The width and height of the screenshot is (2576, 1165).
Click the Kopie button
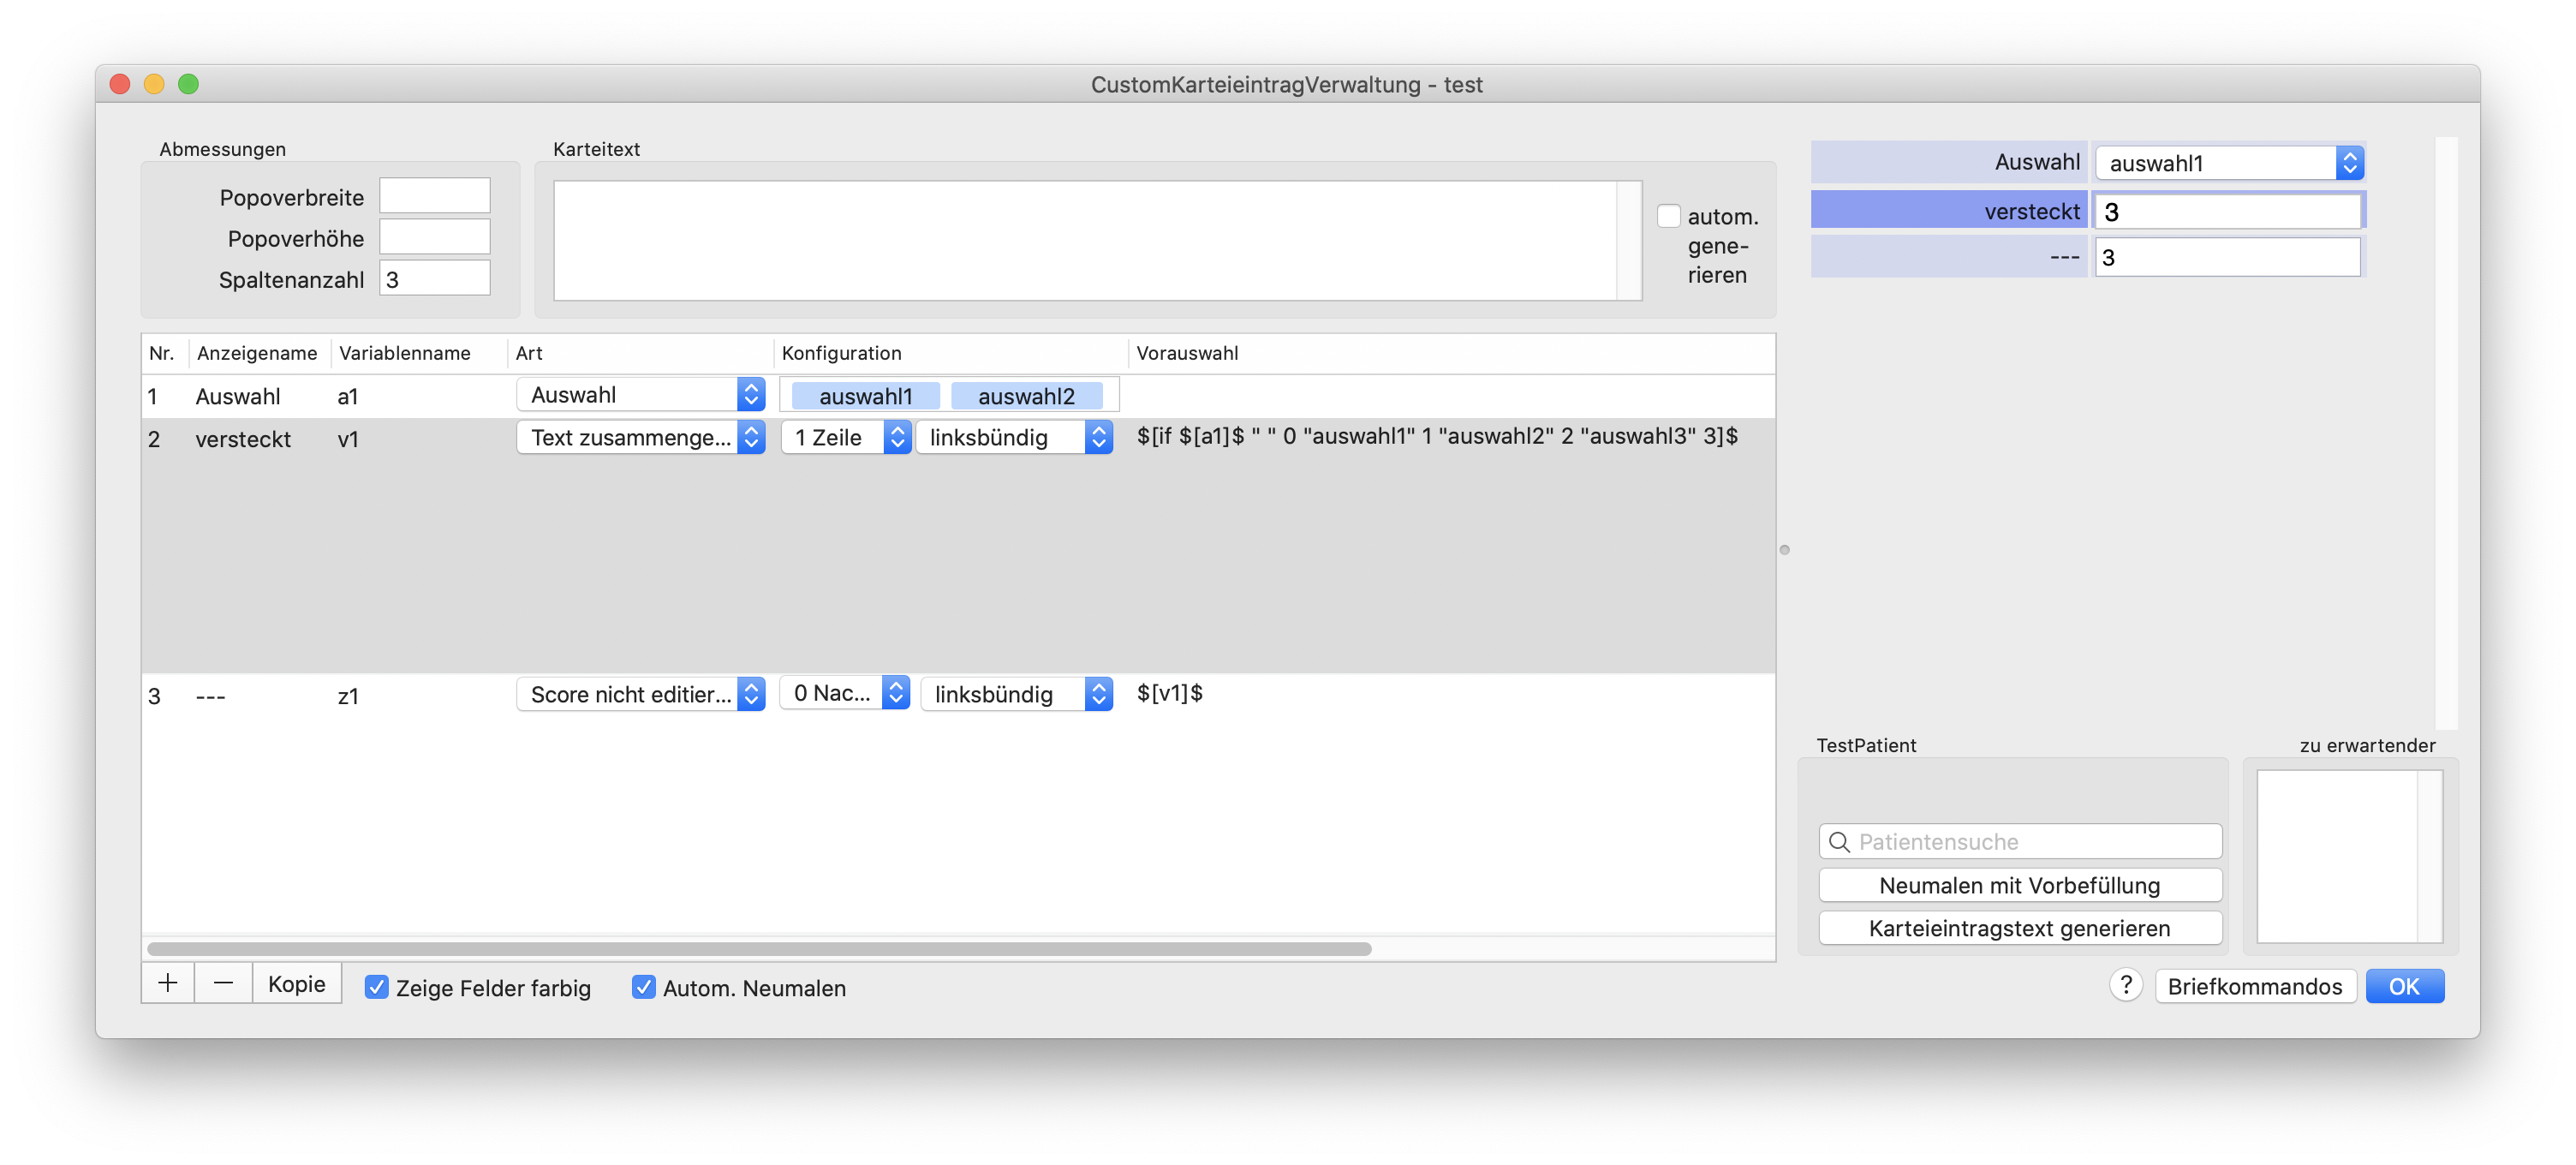(297, 984)
